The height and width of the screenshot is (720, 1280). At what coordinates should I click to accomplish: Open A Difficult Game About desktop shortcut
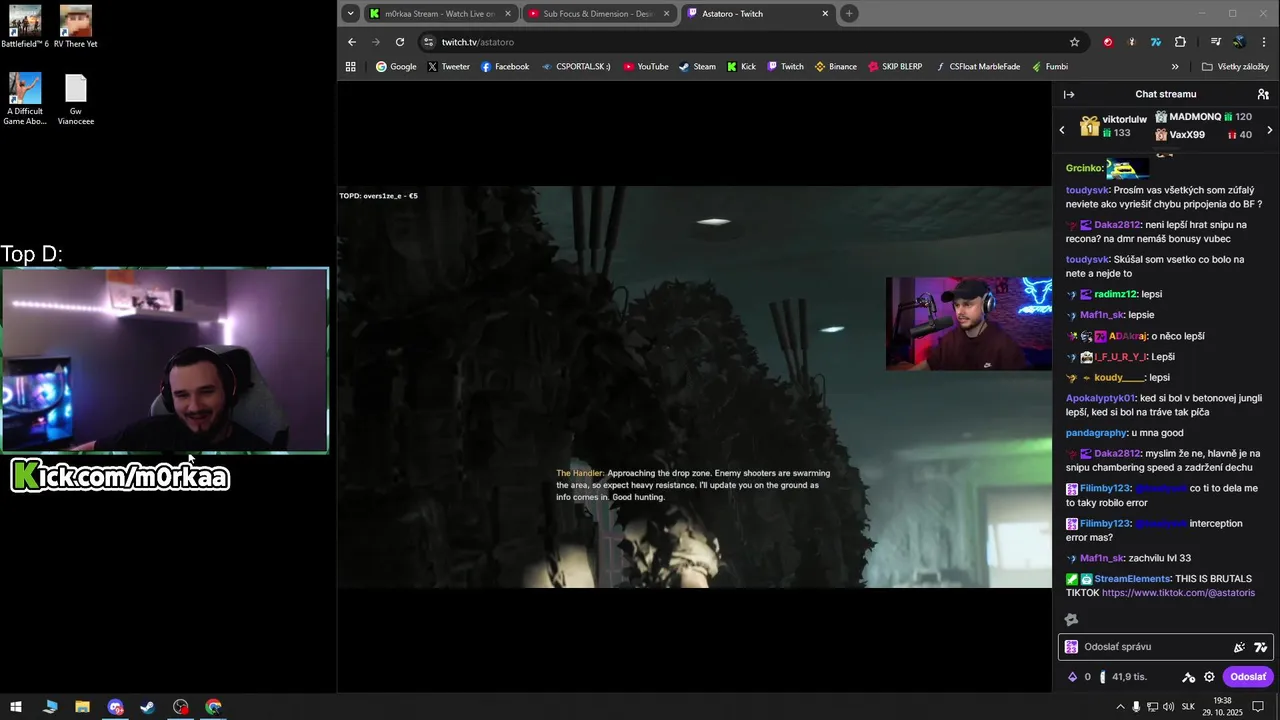tap(25, 100)
